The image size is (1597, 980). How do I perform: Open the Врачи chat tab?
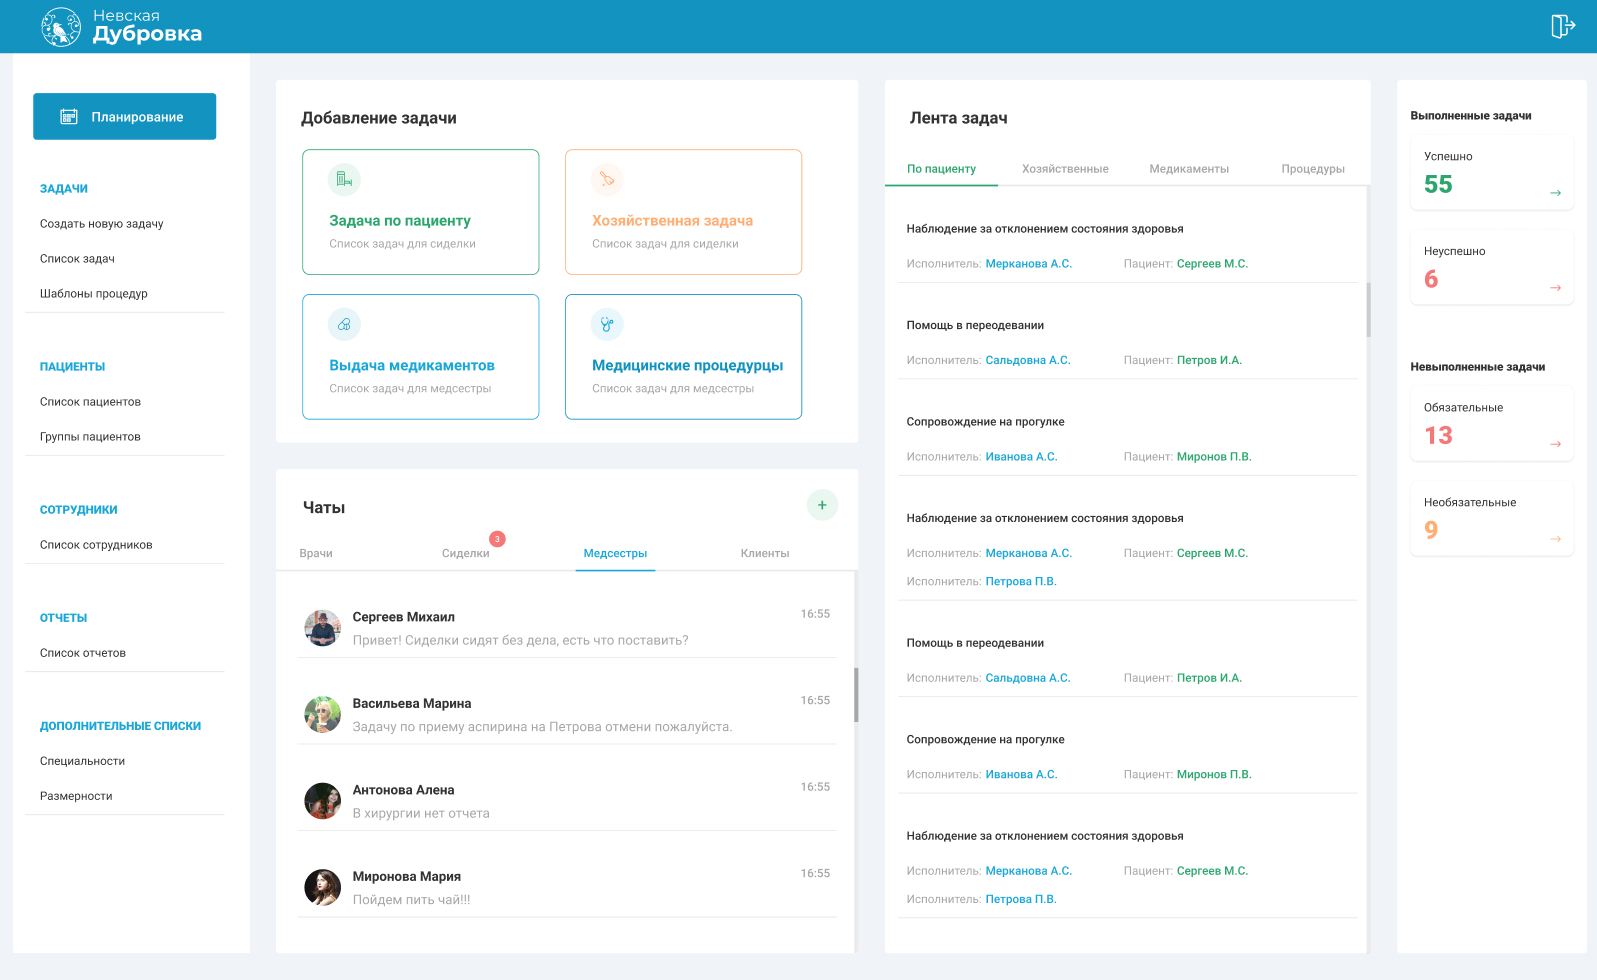tap(316, 553)
